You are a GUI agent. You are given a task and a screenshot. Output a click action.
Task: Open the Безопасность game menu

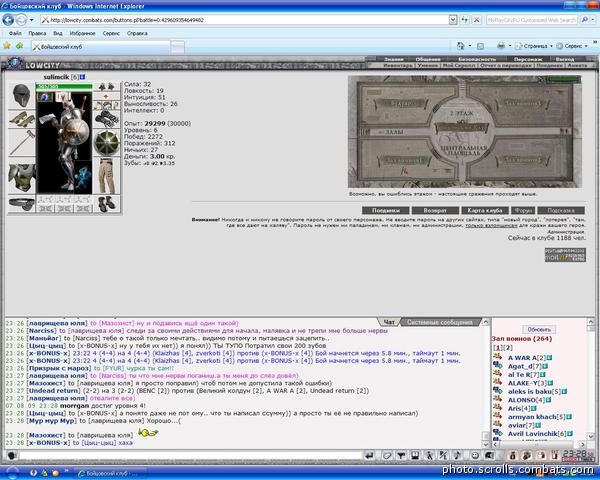pyautogui.click(x=477, y=59)
